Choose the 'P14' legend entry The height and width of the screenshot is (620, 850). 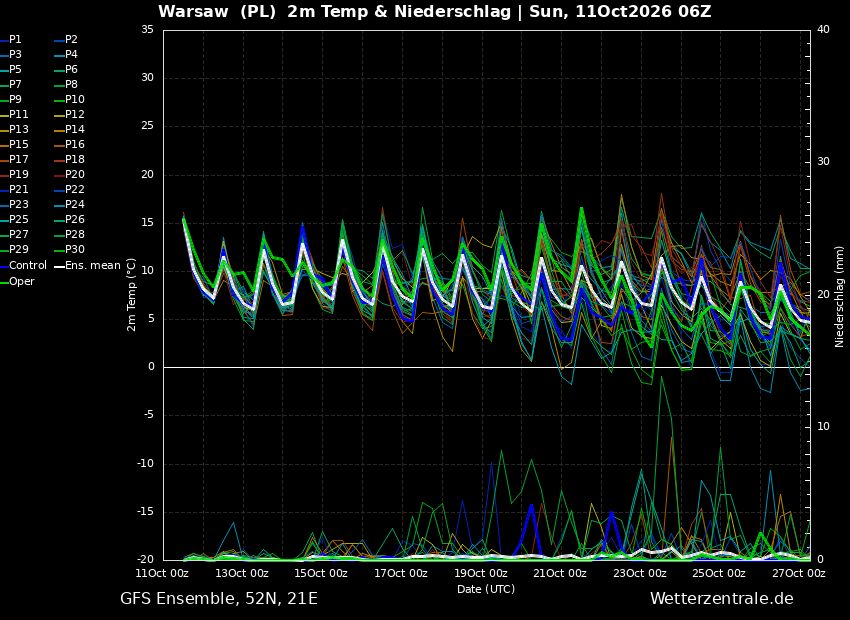(x=70, y=130)
